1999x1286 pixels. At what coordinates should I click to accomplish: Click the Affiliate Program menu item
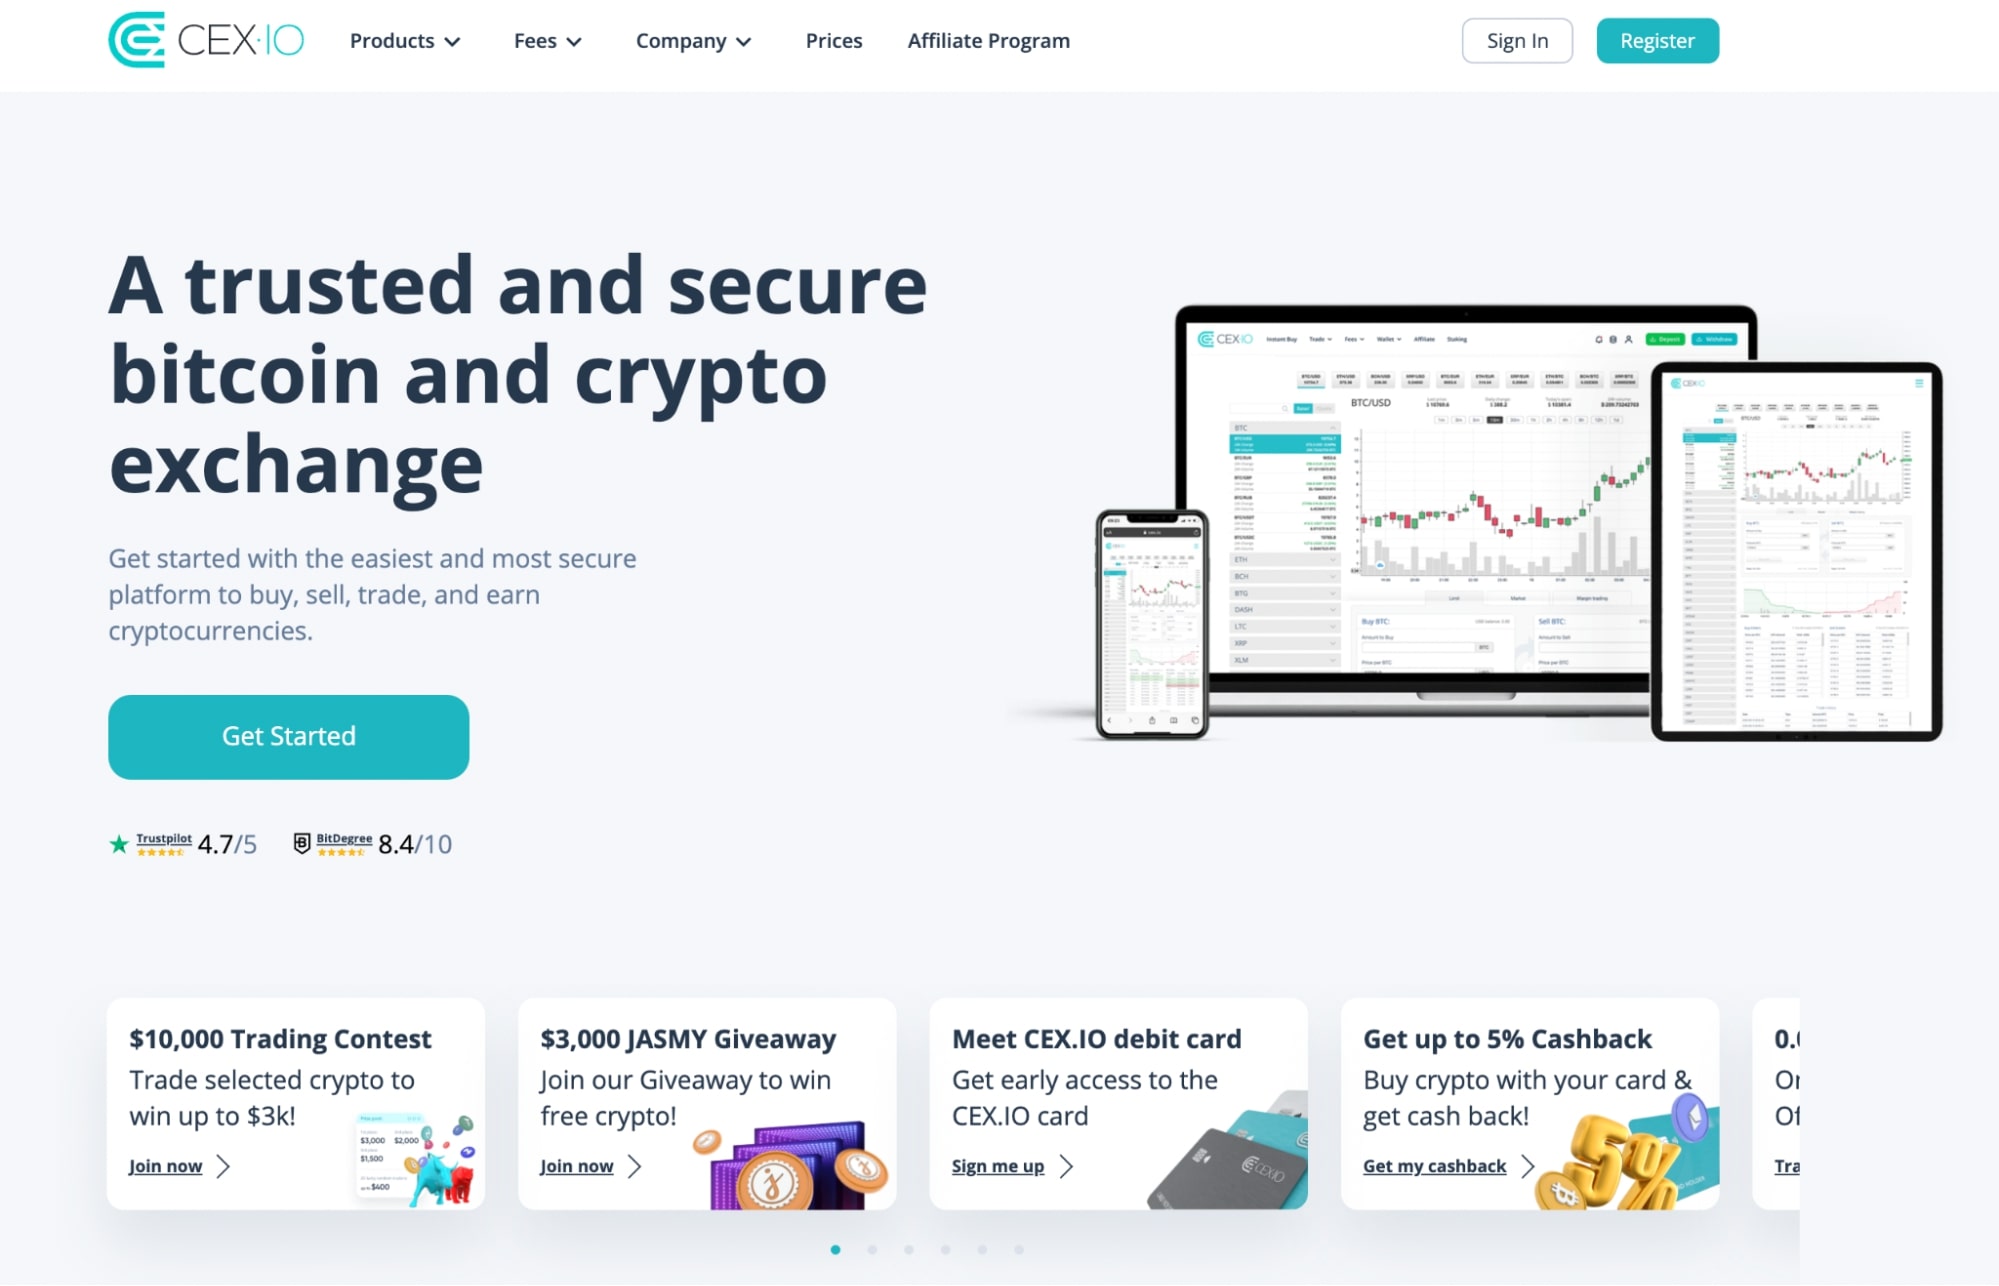(989, 41)
